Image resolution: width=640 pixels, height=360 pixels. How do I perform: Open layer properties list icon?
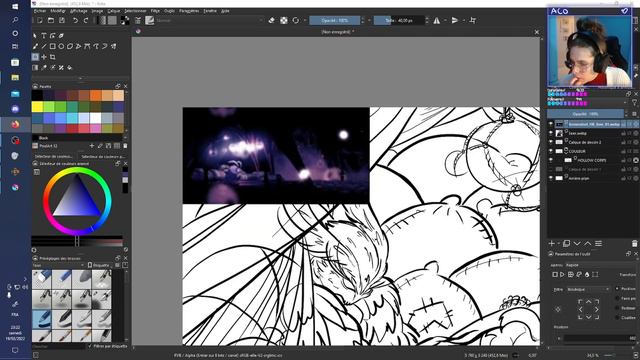(598, 244)
